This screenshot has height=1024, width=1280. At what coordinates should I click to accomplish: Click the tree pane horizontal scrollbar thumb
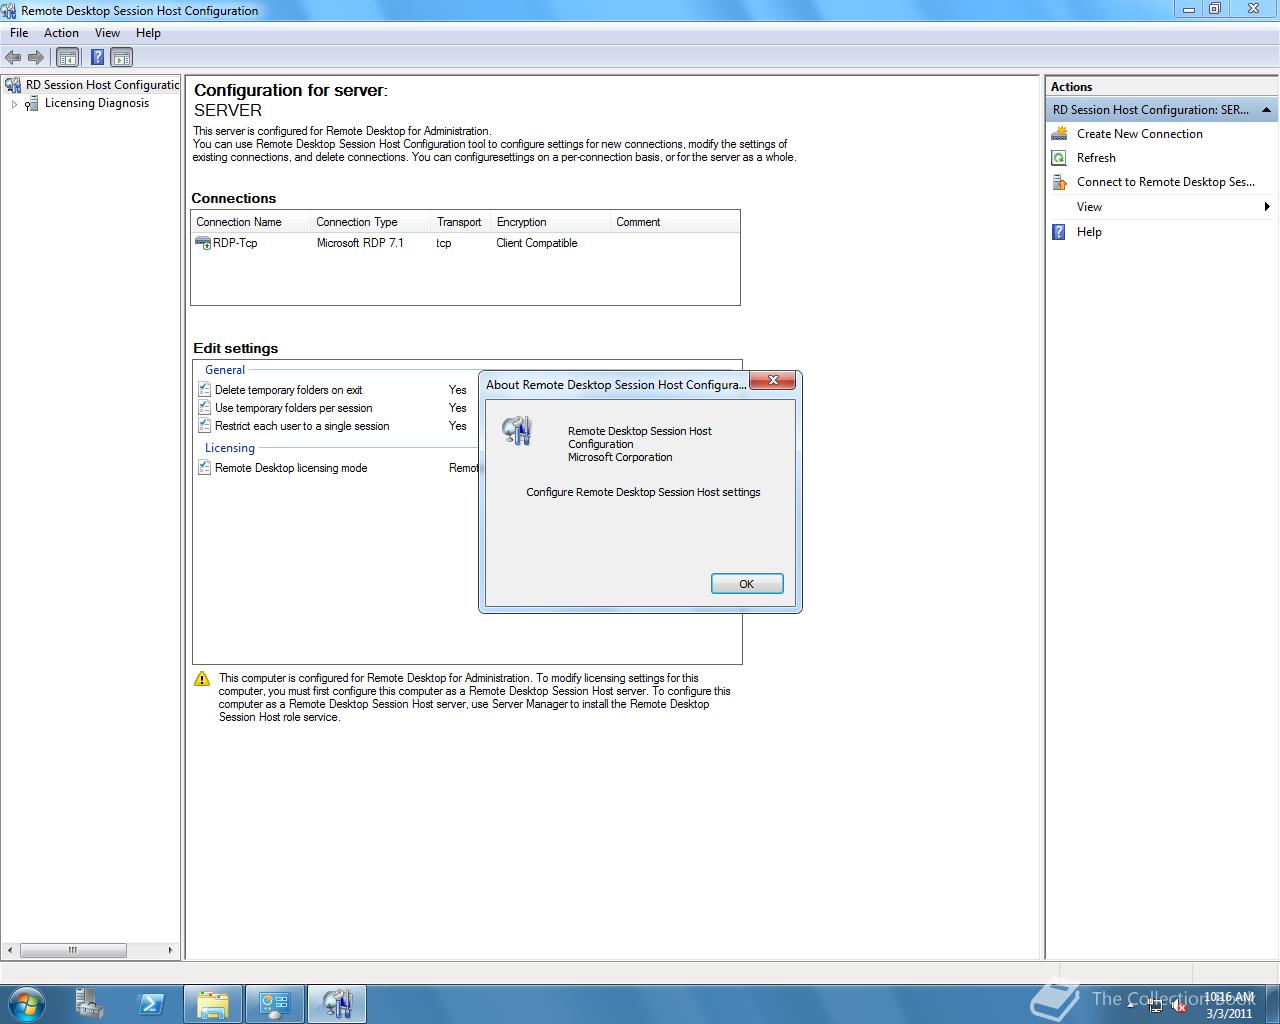click(x=73, y=950)
